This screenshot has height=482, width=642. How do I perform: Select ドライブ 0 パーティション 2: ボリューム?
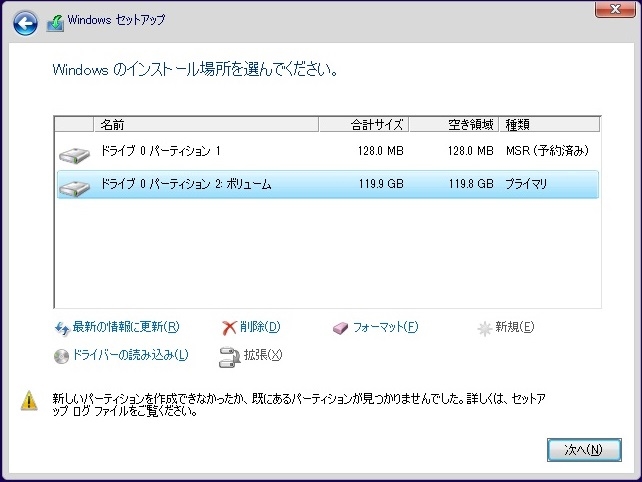tap(328, 184)
